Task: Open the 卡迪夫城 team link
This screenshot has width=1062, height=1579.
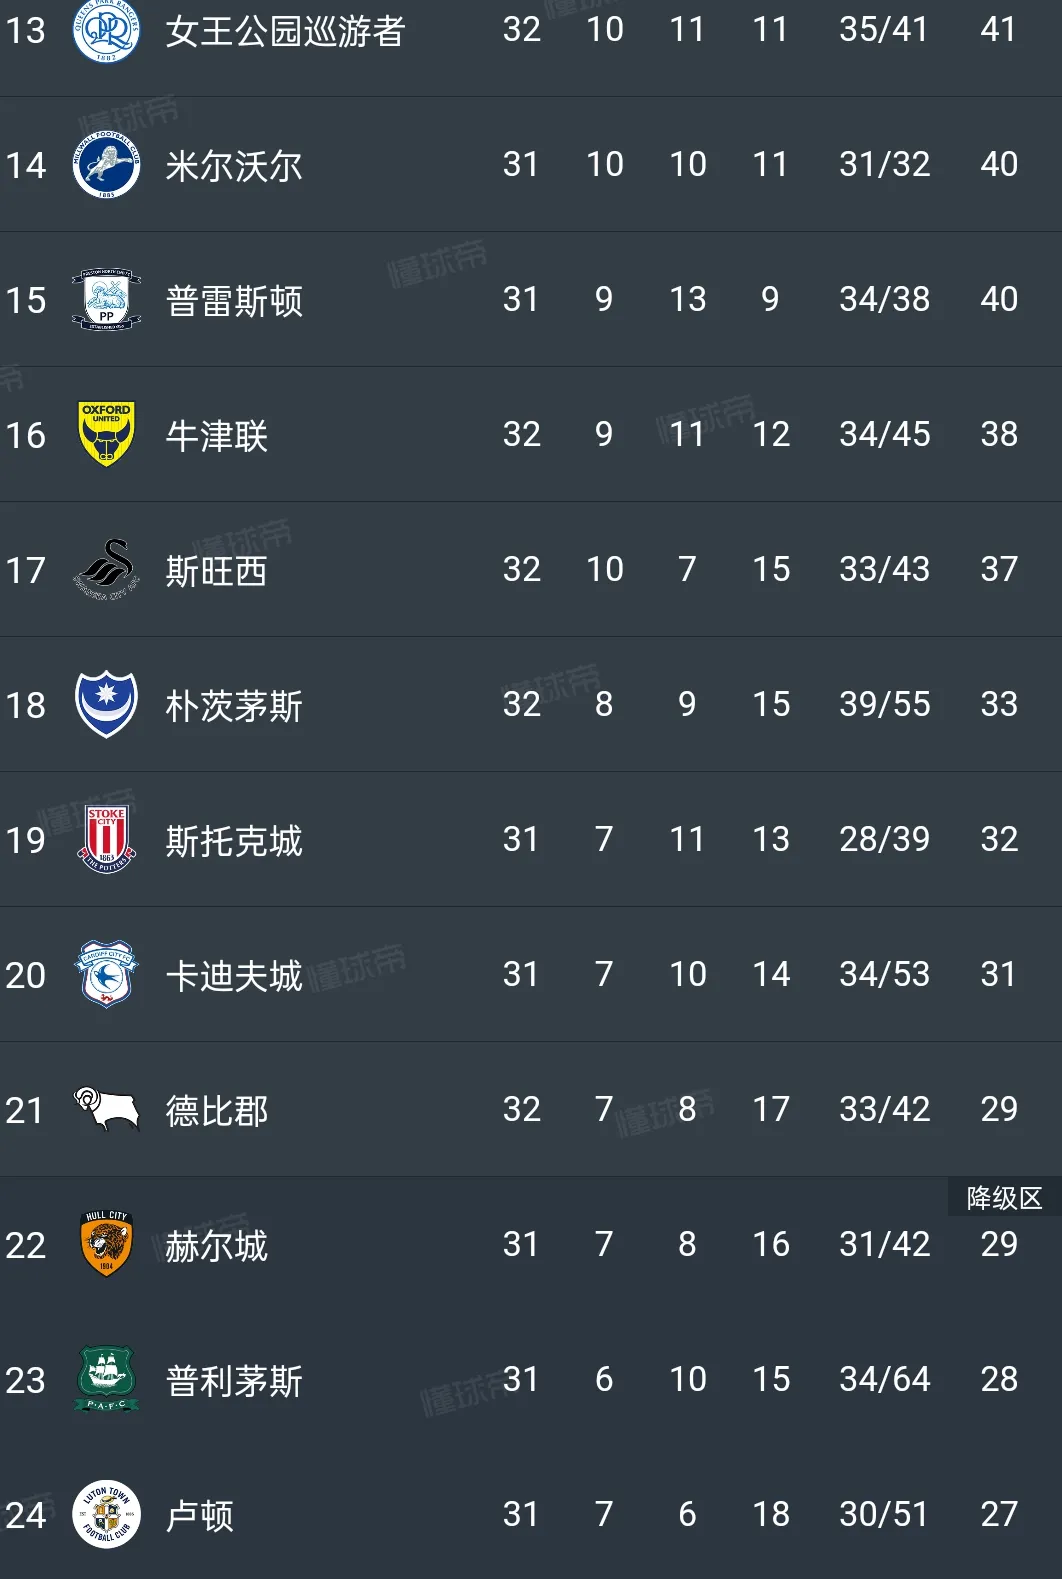Action: [x=234, y=976]
